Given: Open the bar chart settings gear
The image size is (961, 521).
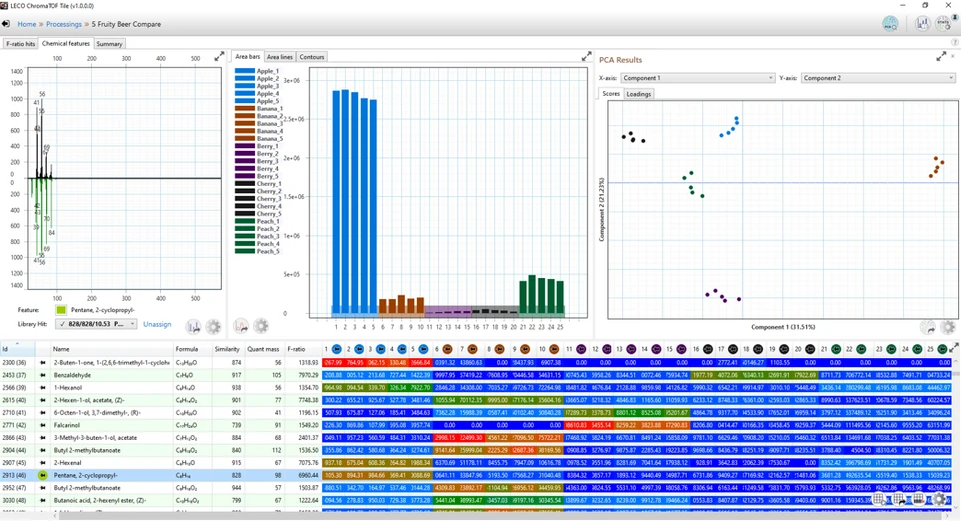Looking at the screenshot, I should [x=261, y=326].
